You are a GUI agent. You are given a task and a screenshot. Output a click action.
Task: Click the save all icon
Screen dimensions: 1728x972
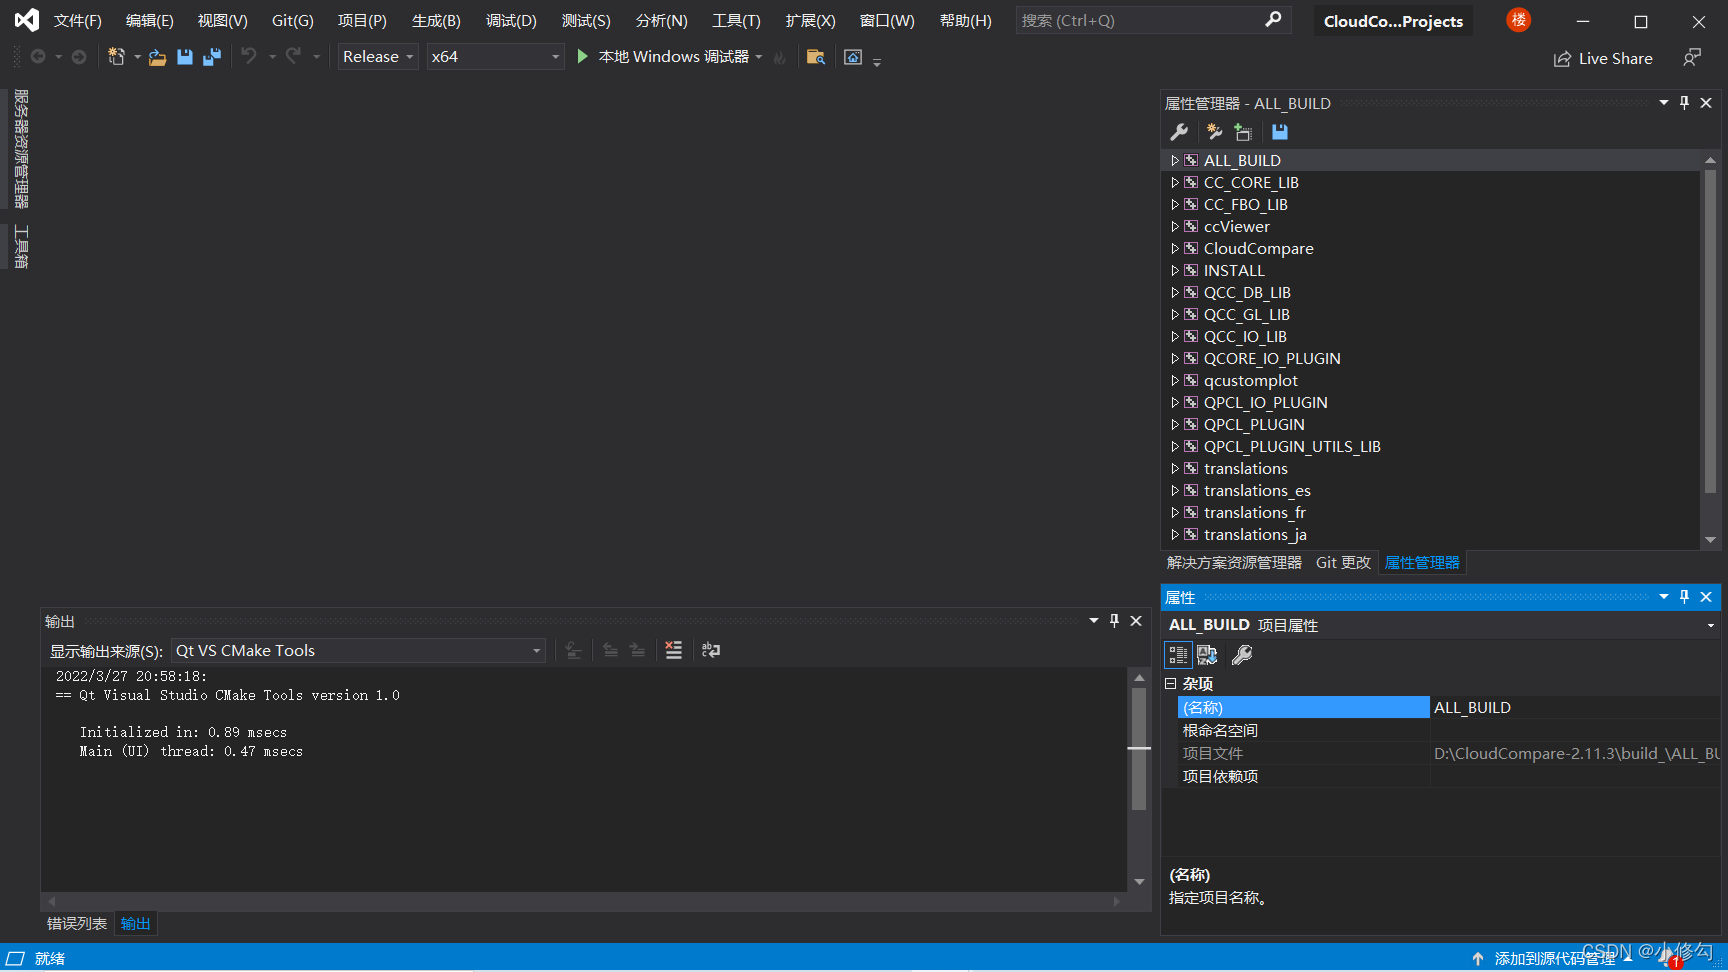coord(212,57)
